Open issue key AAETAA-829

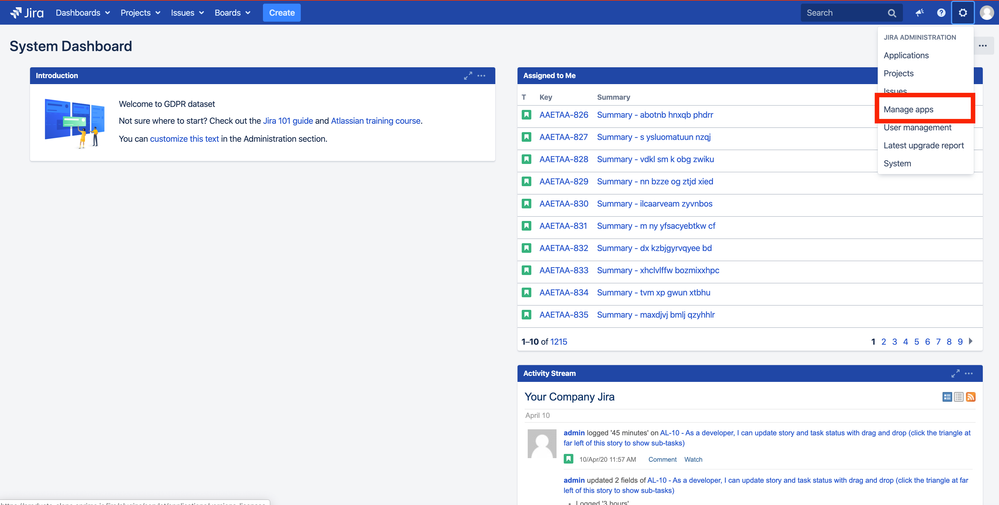point(563,181)
